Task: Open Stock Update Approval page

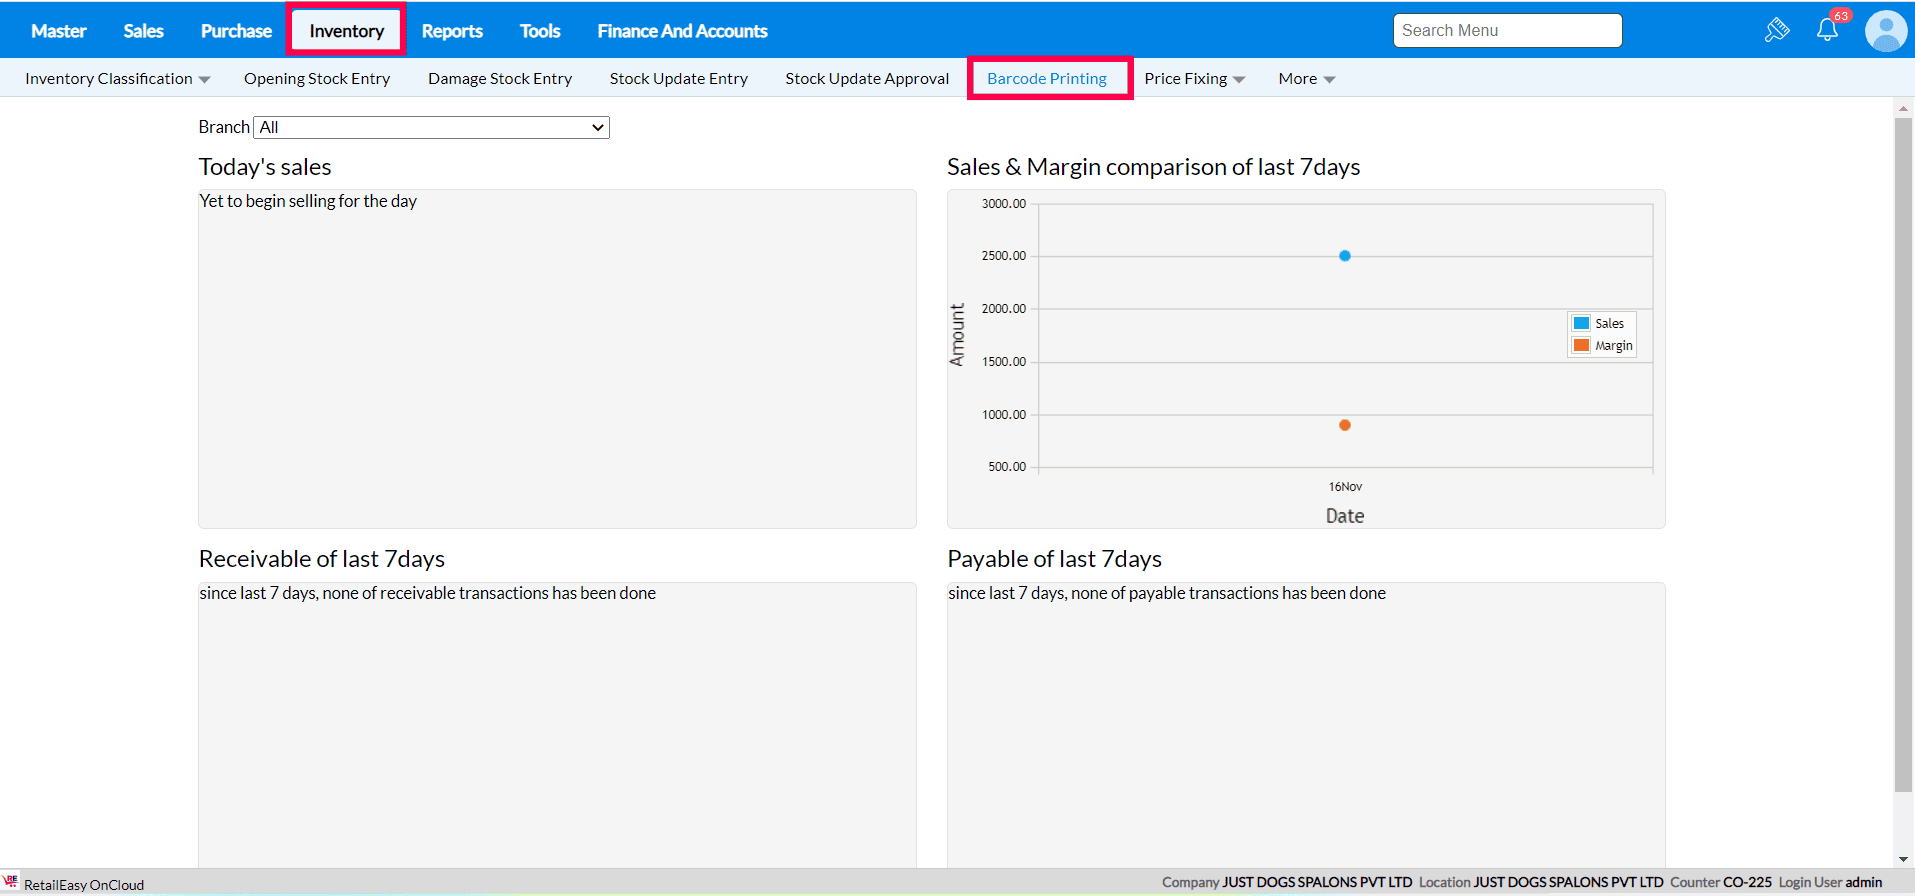Action: tap(867, 79)
